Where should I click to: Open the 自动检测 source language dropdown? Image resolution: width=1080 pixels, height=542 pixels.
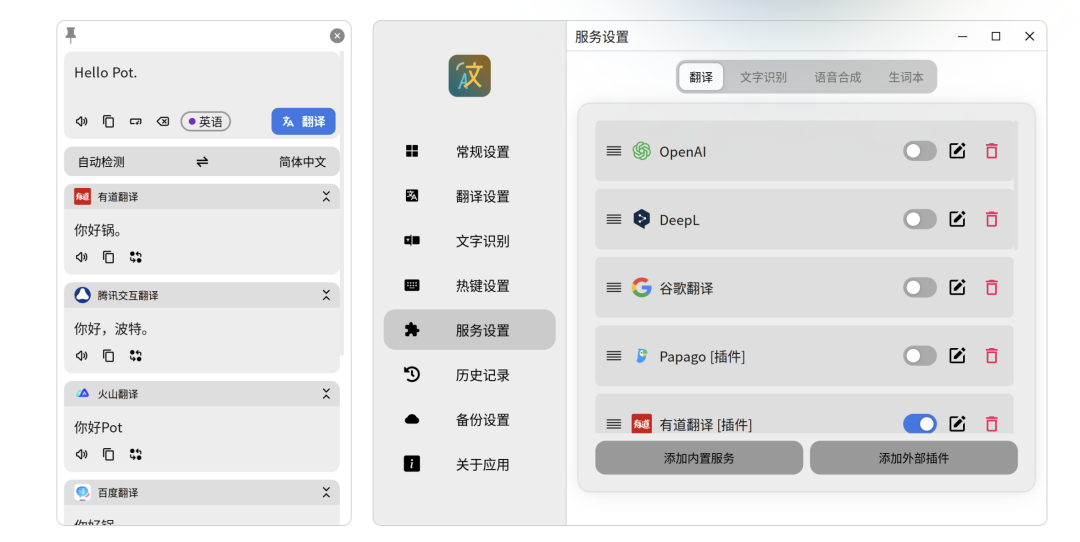(x=101, y=162)
